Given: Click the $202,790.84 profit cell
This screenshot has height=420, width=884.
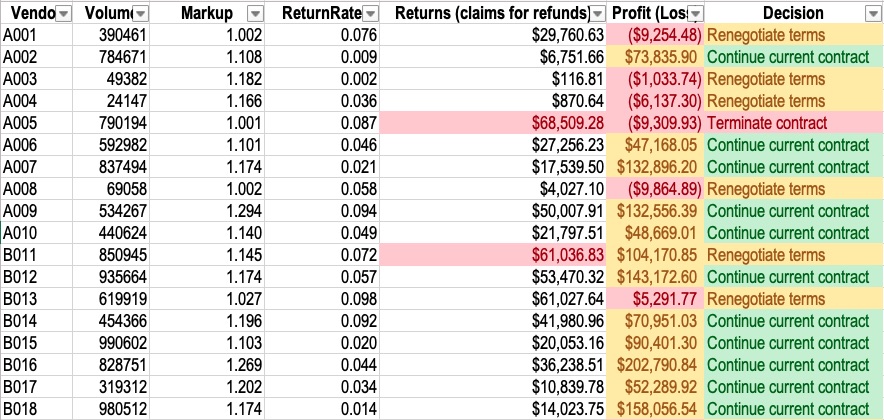Looking at the screenshot, I should tap(656, 365).
